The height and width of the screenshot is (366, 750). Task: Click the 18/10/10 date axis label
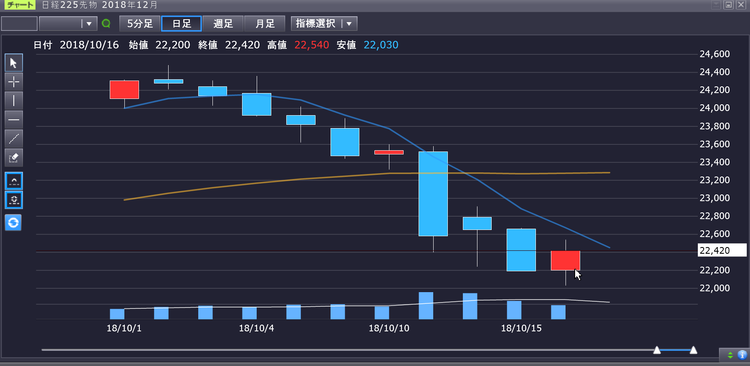[388, 328]
